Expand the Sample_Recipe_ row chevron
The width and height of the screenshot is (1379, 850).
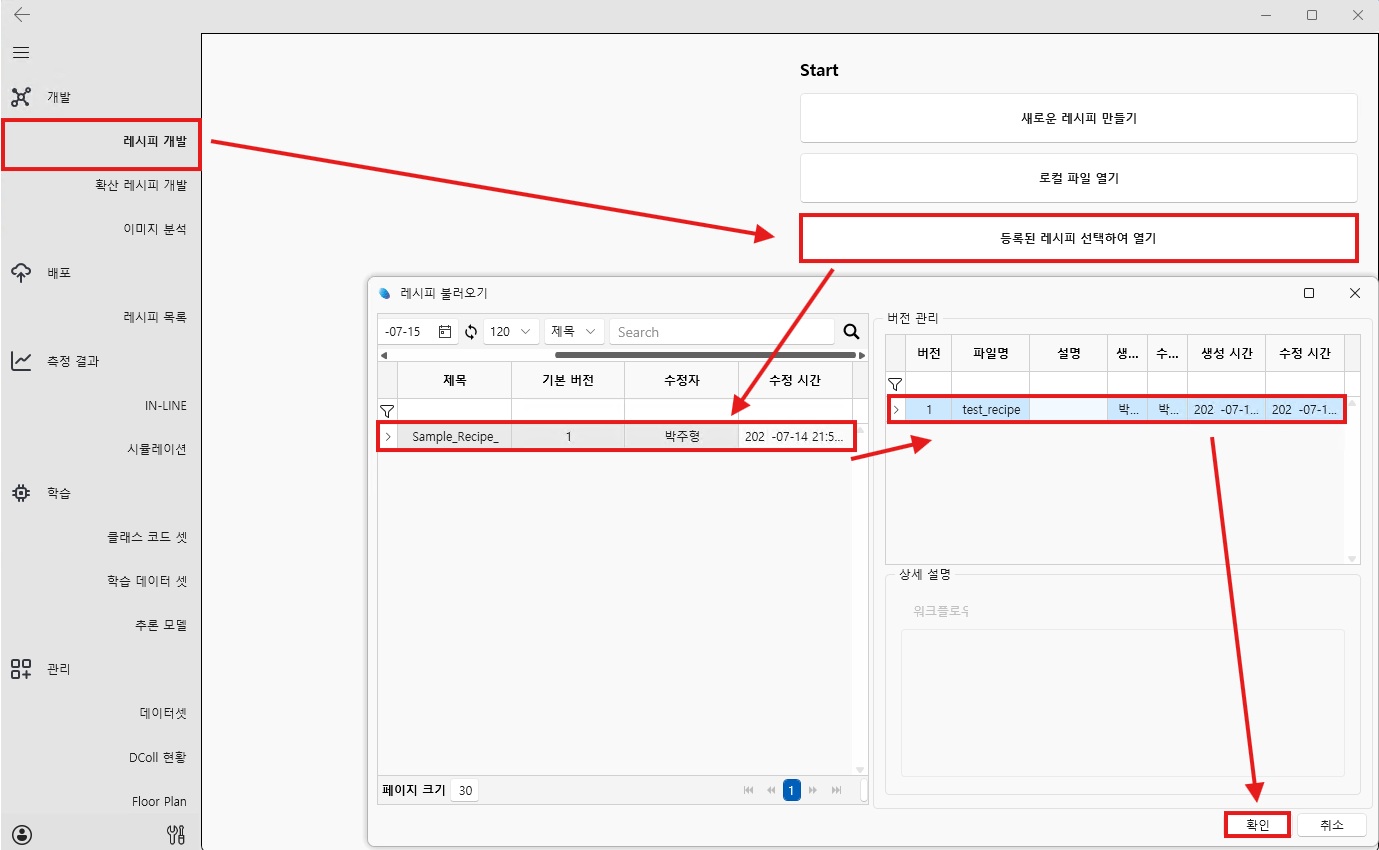click(388, 436)
